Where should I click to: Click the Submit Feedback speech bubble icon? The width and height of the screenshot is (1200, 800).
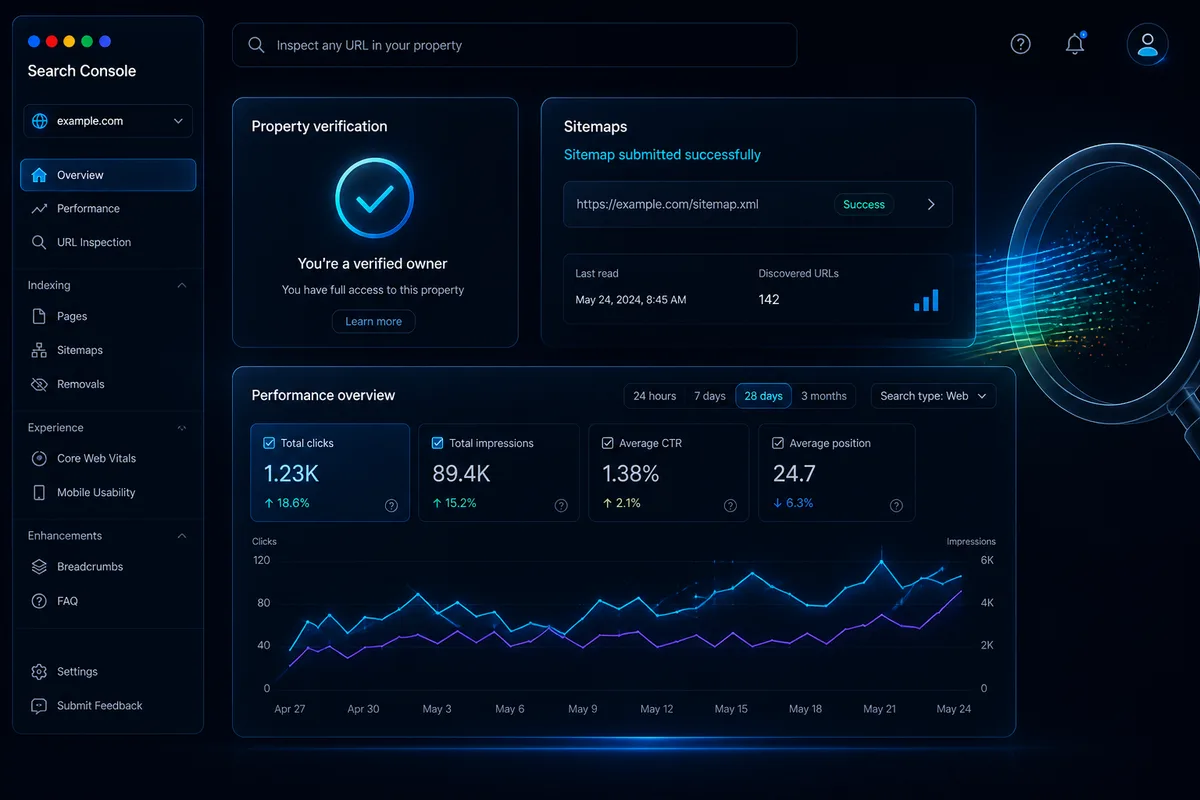point(39,705)
